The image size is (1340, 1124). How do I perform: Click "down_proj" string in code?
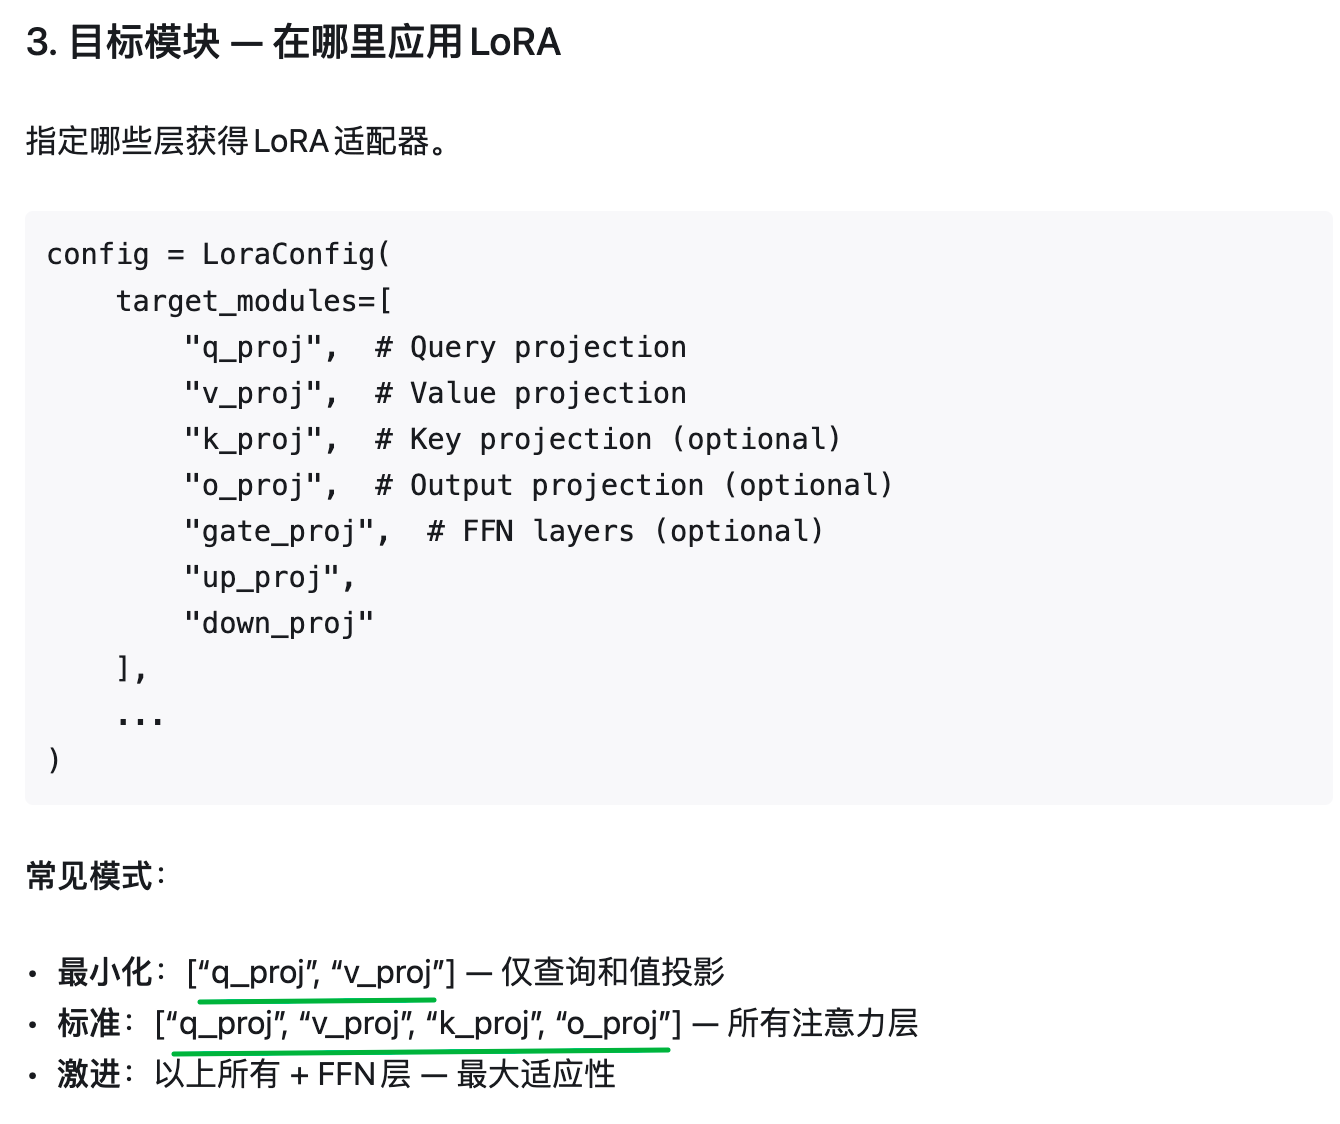(279, 623)
